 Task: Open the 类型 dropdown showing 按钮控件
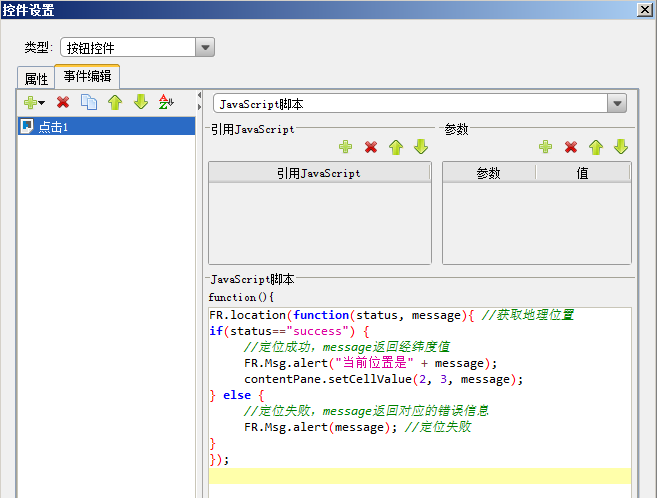point(205,47)
